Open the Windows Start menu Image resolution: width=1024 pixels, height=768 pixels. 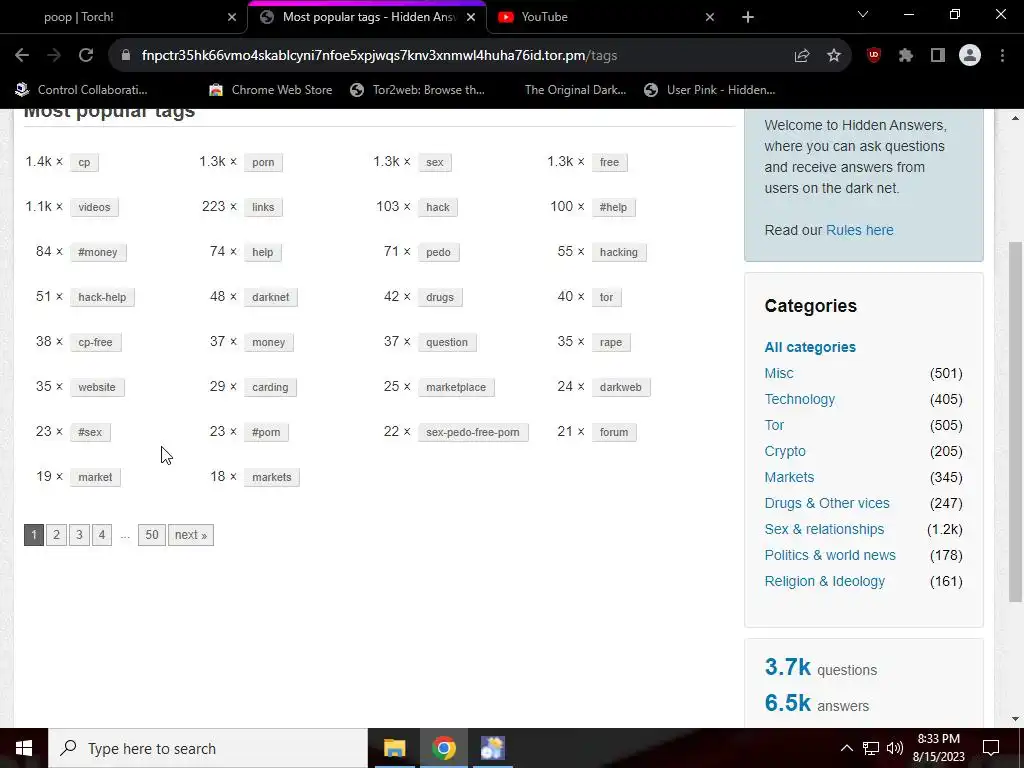24,748
